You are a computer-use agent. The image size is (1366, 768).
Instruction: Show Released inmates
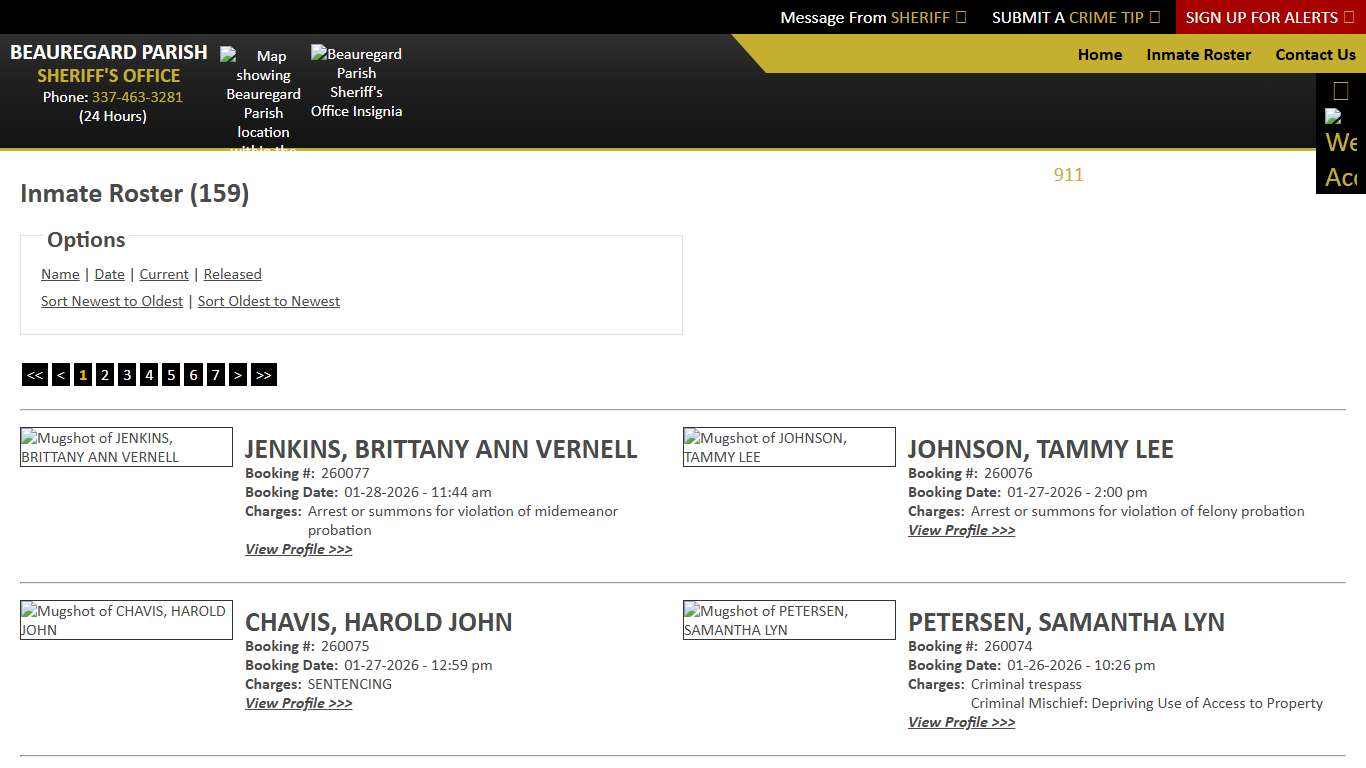click(x=232, y=274)
